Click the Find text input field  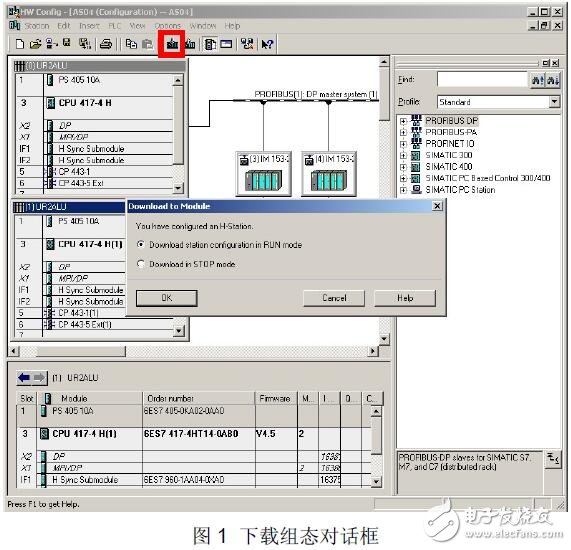482,79
